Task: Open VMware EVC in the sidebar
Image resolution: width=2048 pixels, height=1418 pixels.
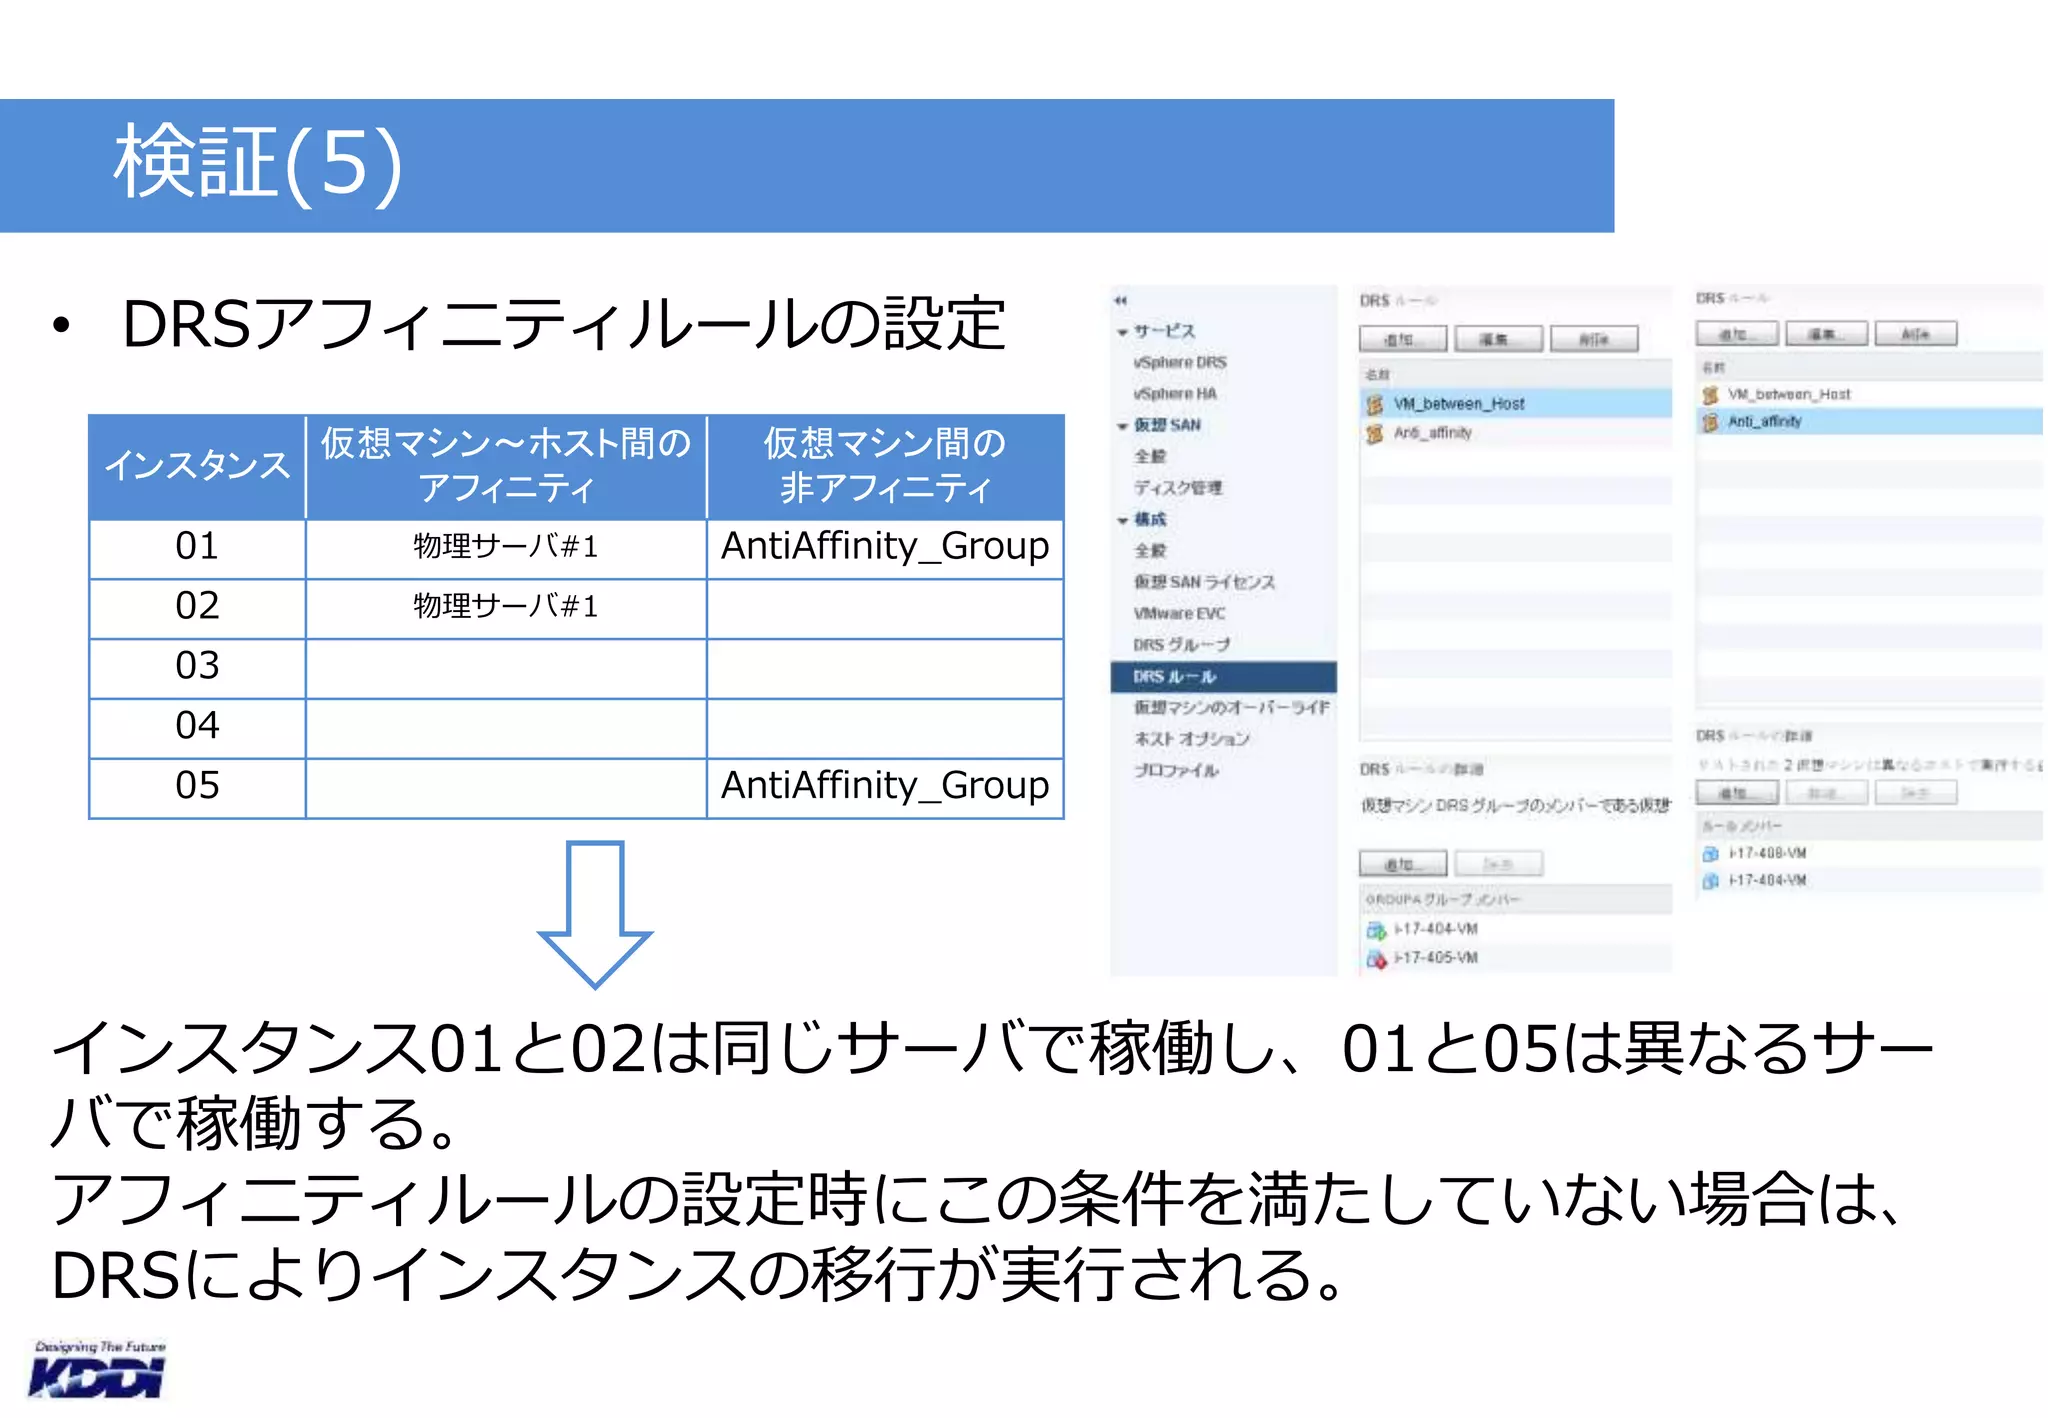Action: (1179, 614)
